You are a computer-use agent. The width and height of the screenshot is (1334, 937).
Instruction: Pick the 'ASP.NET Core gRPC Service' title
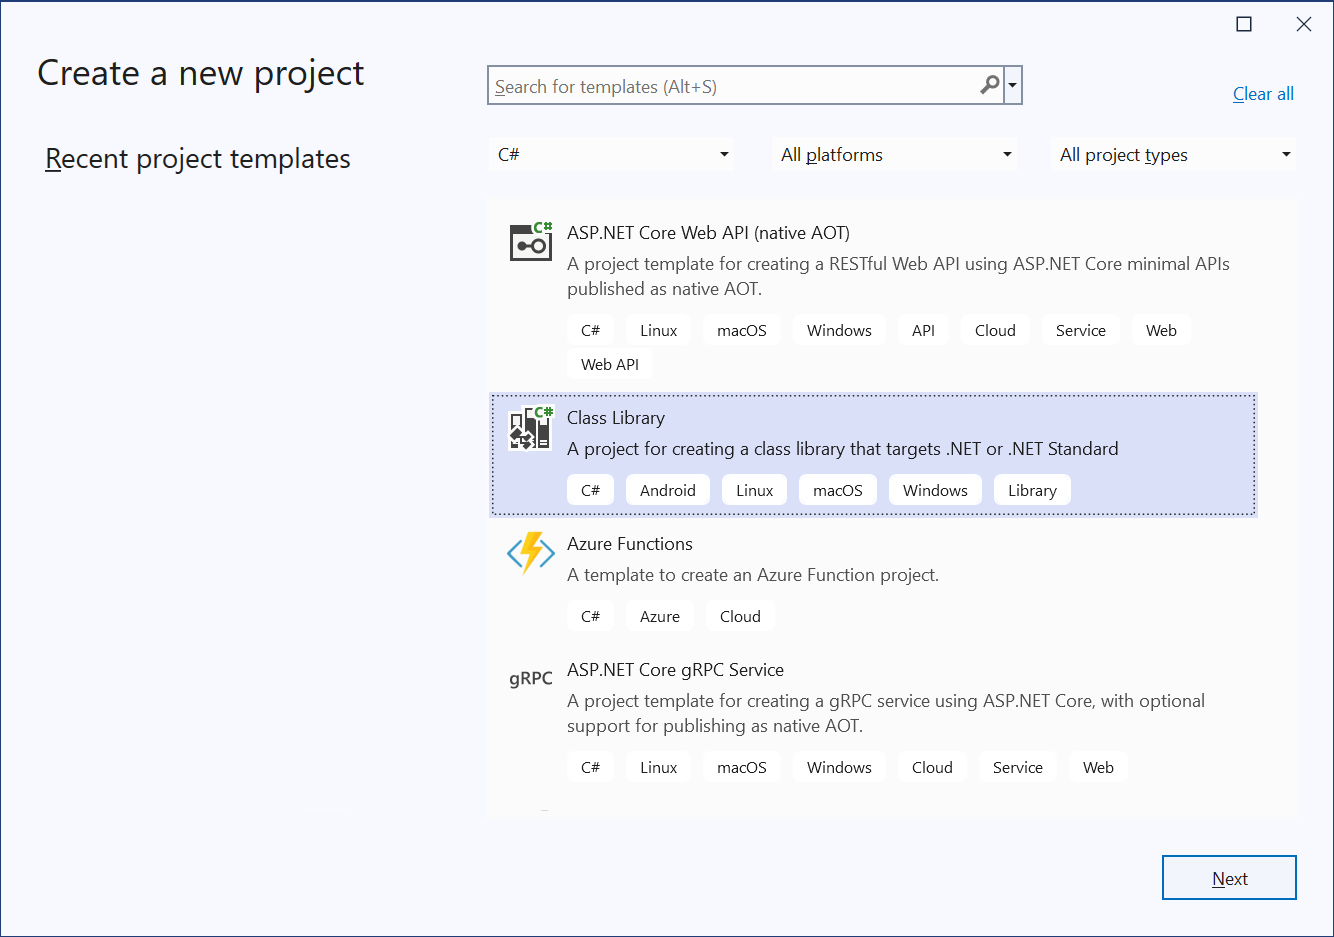click(675, 670)
